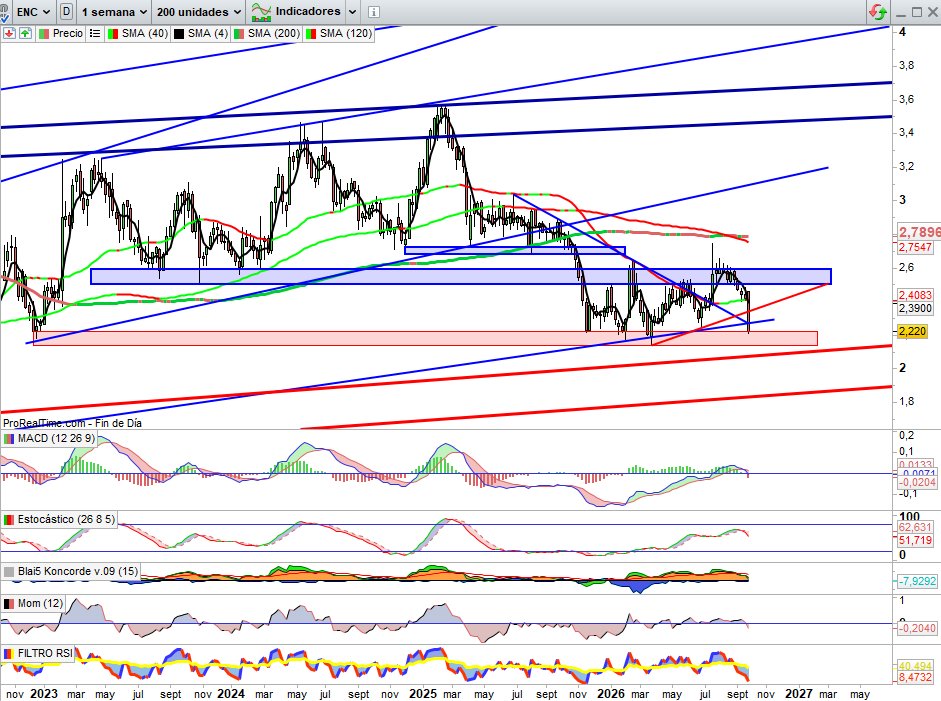Click the 2025 label on the time axis
The height and width of the screenshot is (701, 941).
point(422,694)
